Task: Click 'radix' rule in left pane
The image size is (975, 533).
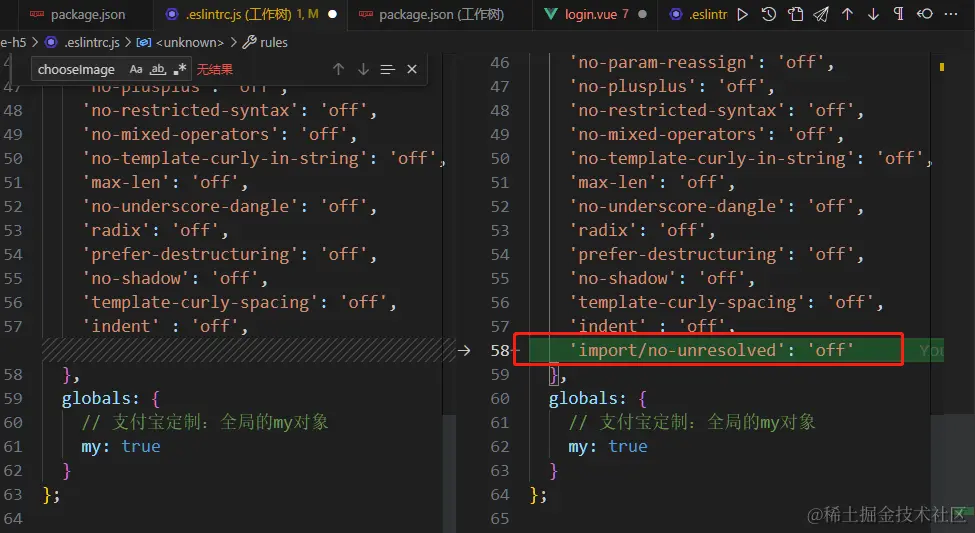Action: tap(116, 230)
